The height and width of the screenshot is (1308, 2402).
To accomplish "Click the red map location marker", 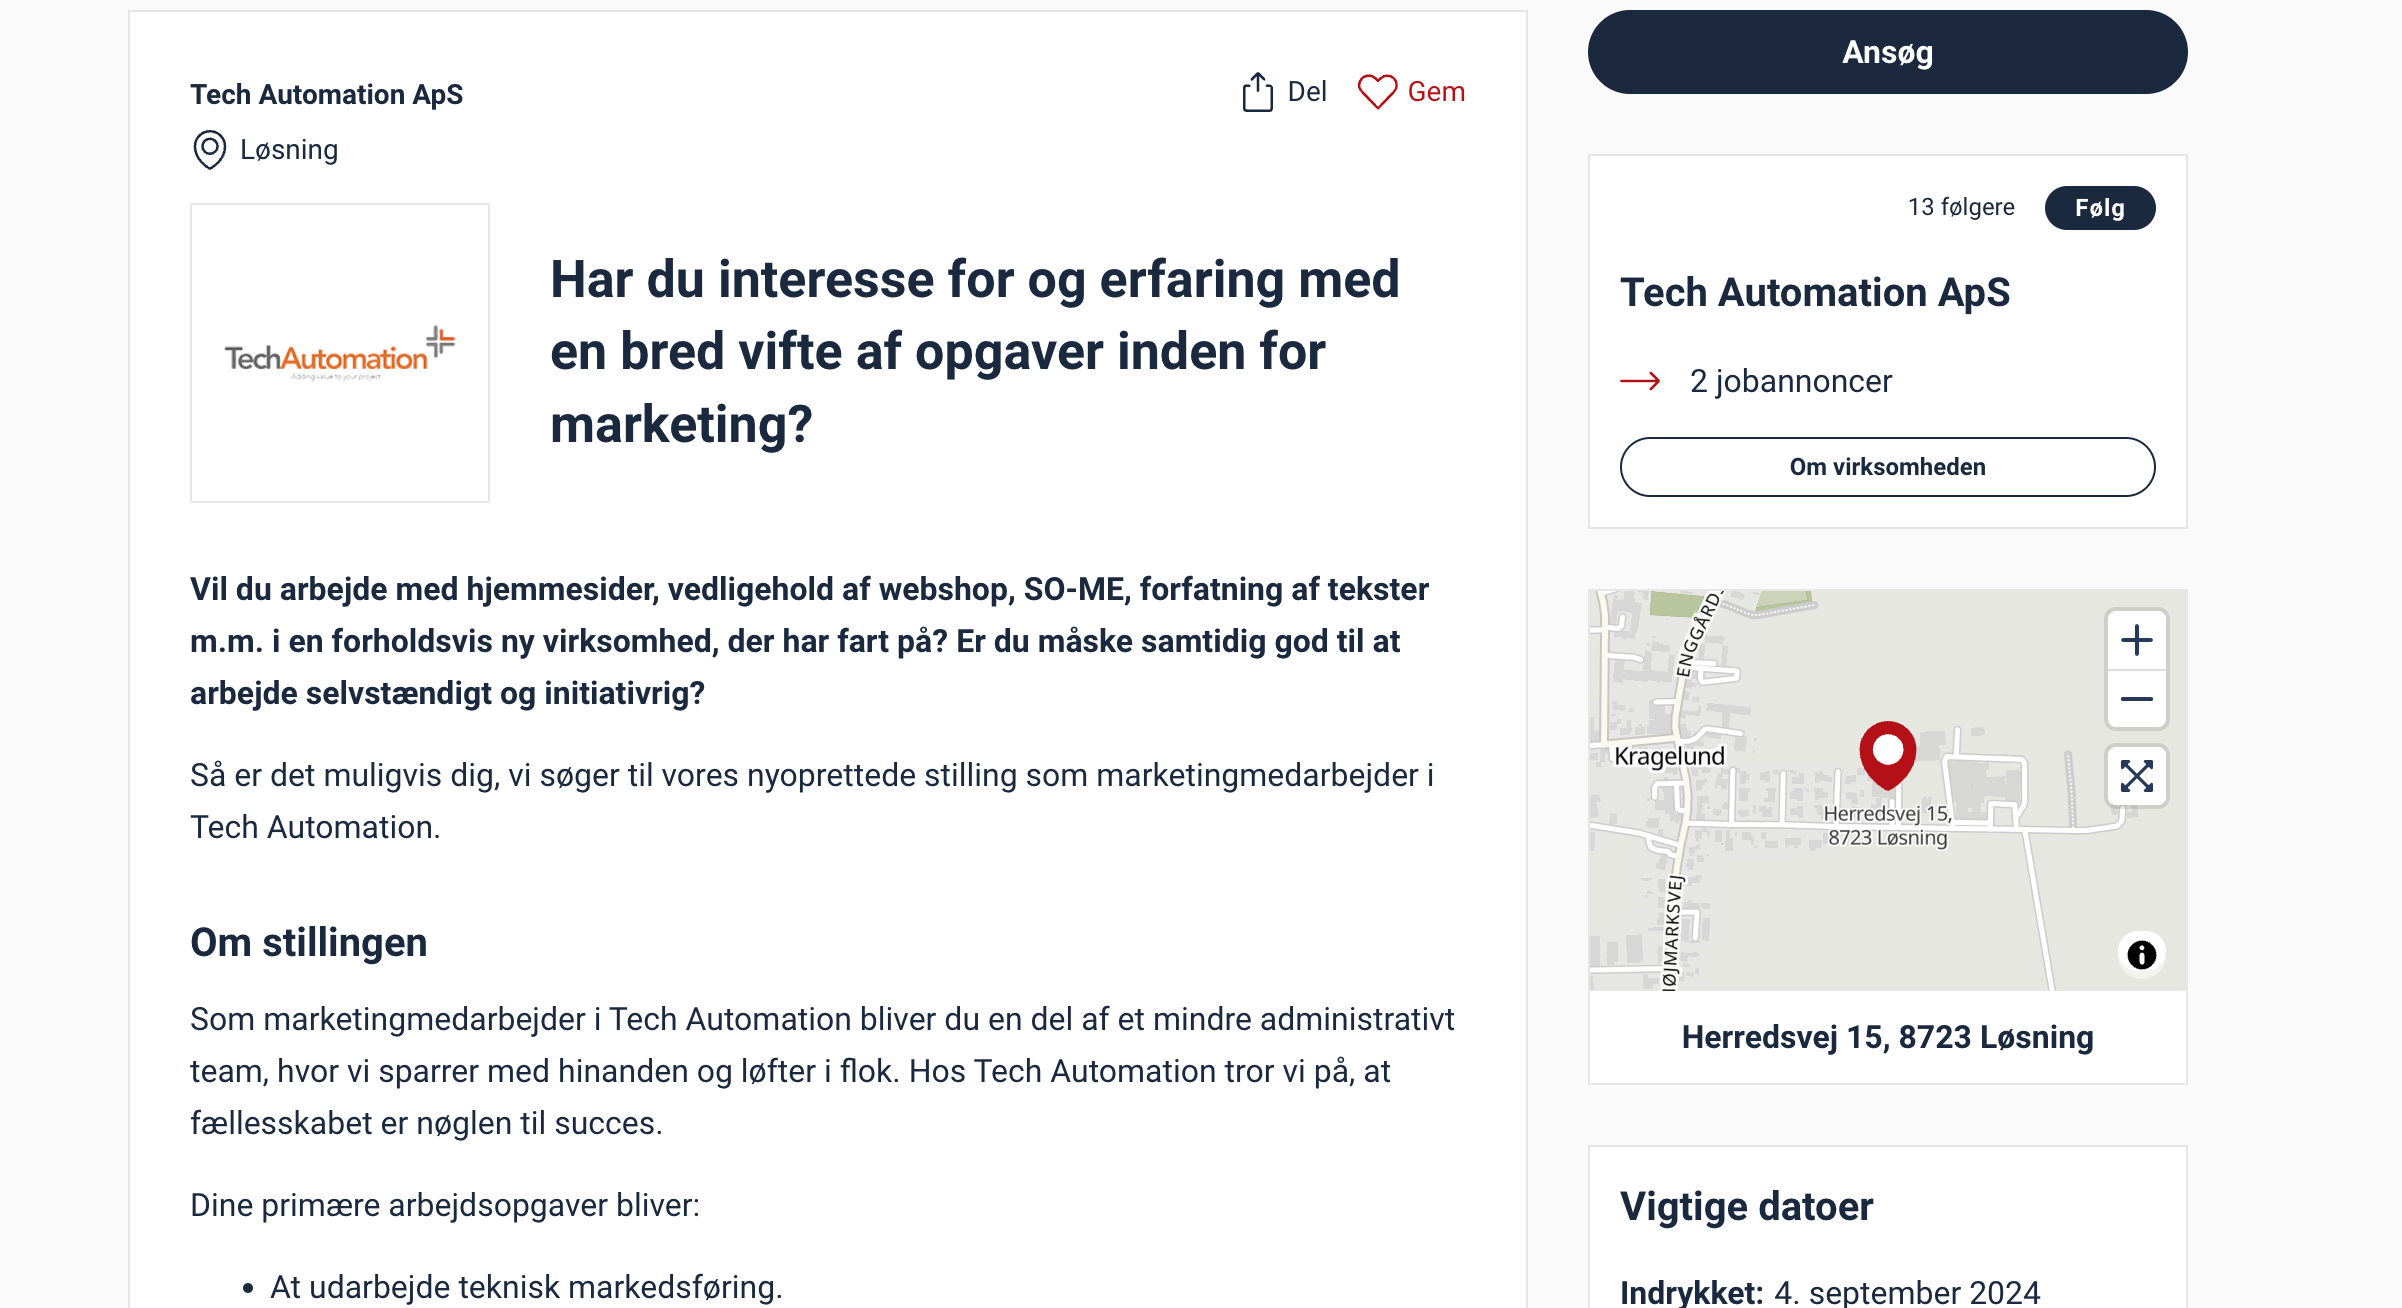I will [x=1887, y=754].
